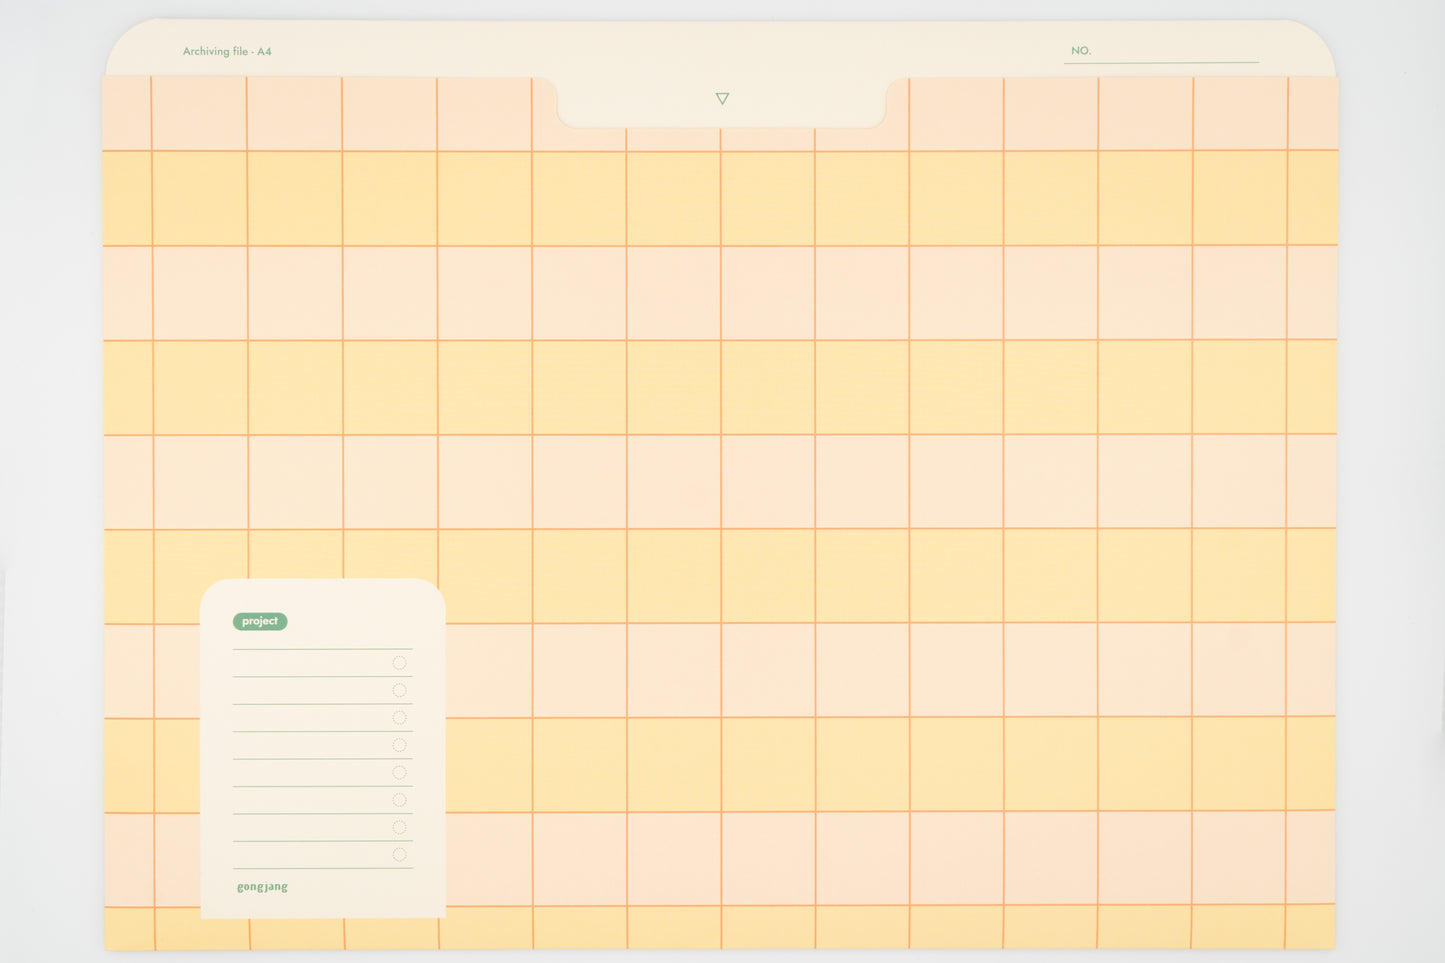The height and width of the screenshot is (963, 1445).
Task: Click the top-right corner peach grid cell
Action: [1312, 114]
